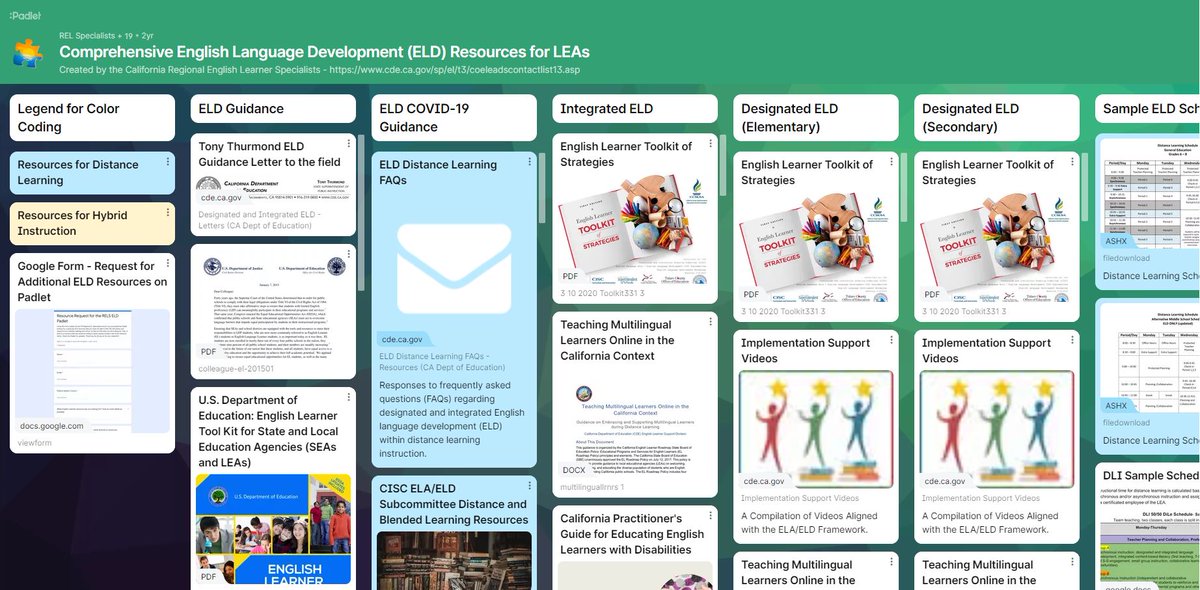This screenshot has height=590, width=1200.
Task: Open the Tony Thurmond ELD Guidance Letter title
Action: [x=270, y=154]
